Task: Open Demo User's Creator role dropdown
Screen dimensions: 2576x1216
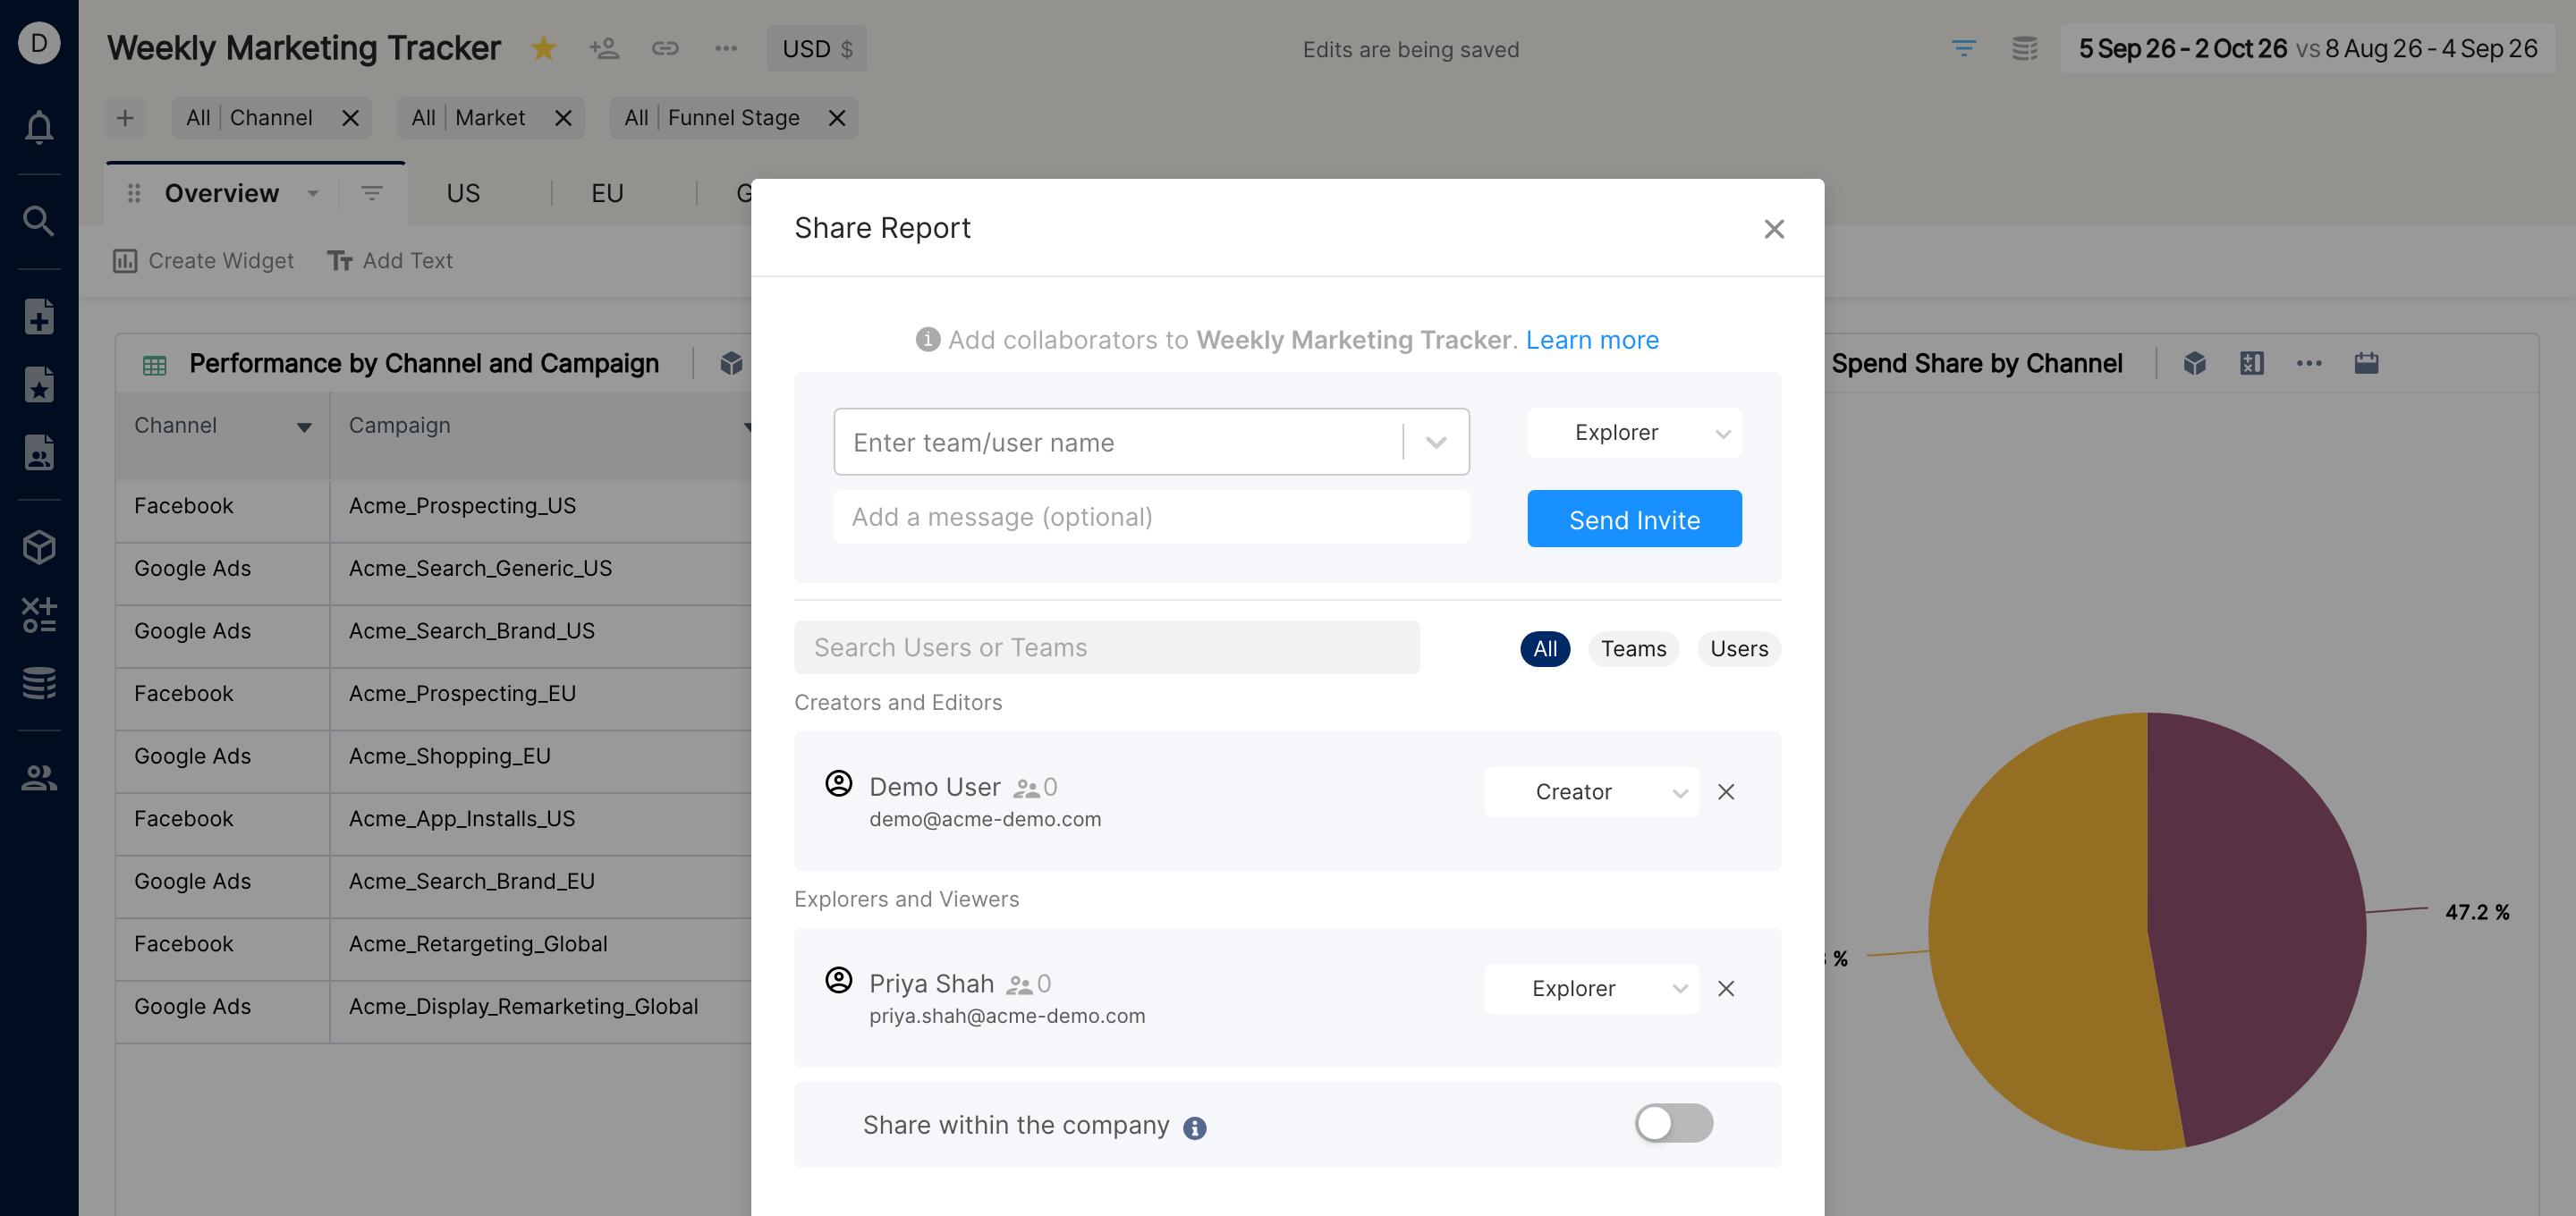Action: (x=1591, y=792)
